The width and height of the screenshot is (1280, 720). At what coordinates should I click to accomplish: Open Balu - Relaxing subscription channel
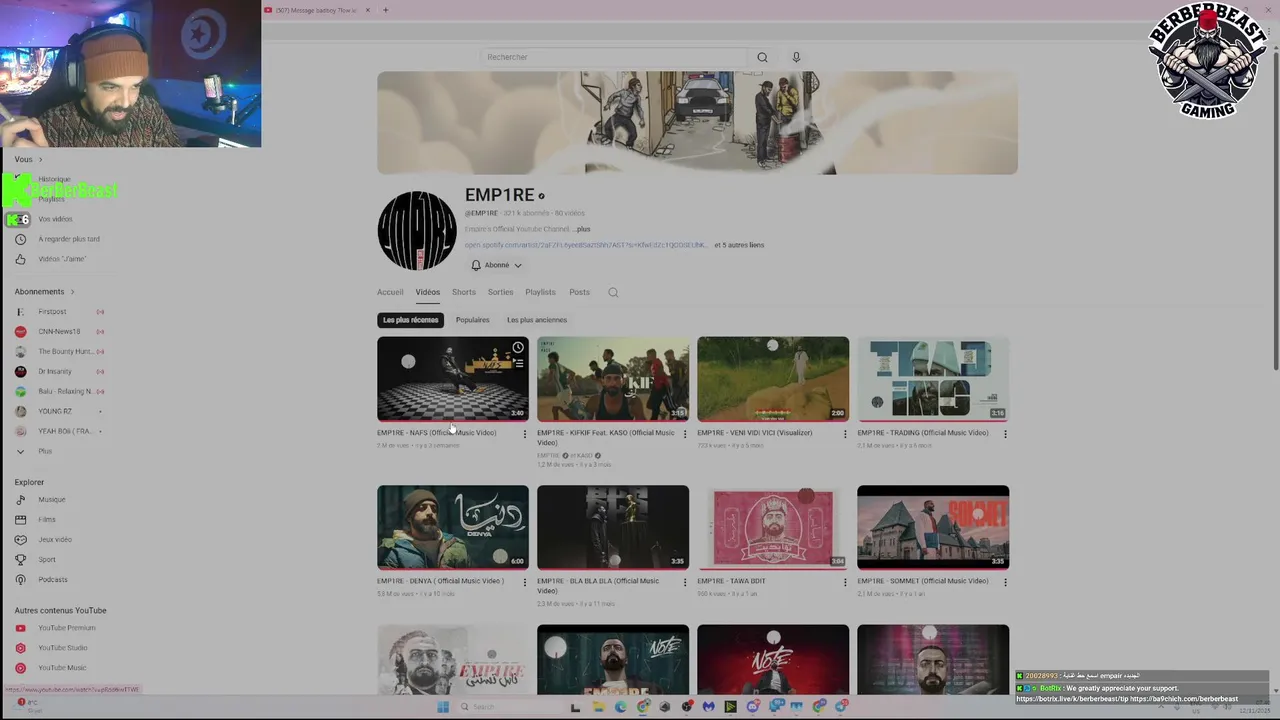(65, 392)
